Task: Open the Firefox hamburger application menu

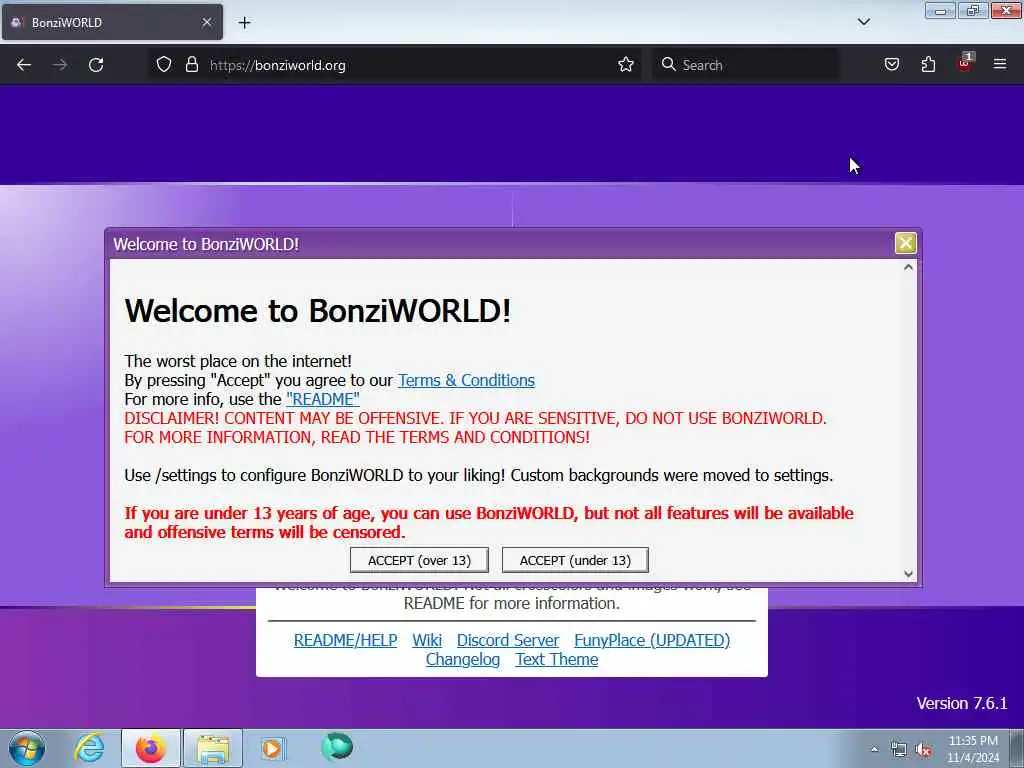Action: (1000, 64)
